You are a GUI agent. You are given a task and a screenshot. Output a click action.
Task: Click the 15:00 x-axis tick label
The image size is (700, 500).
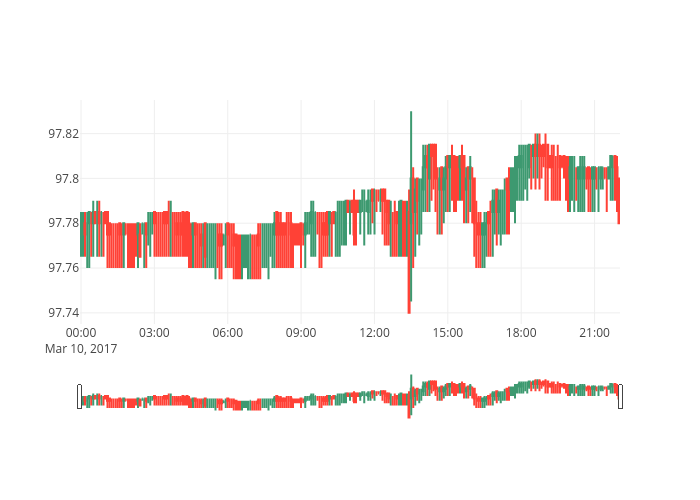coord(447,332)
